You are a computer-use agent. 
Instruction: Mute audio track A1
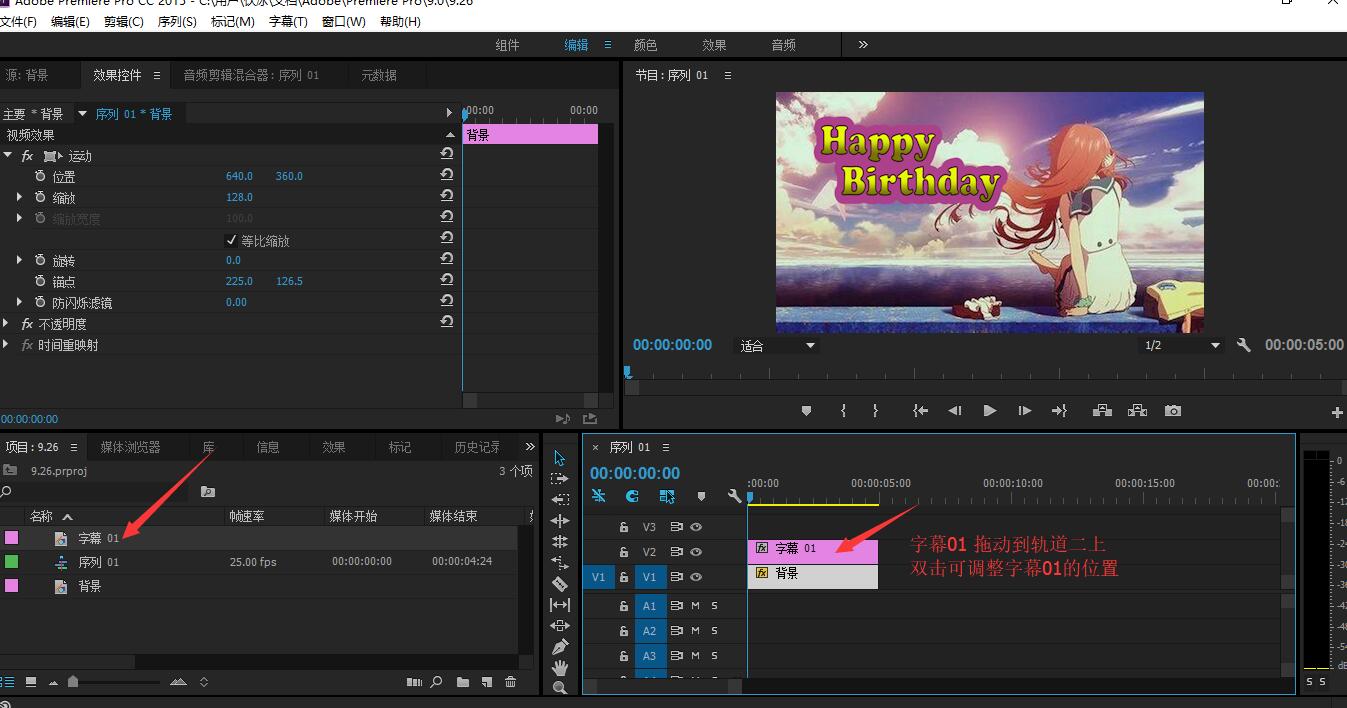(x=695, y=606)
